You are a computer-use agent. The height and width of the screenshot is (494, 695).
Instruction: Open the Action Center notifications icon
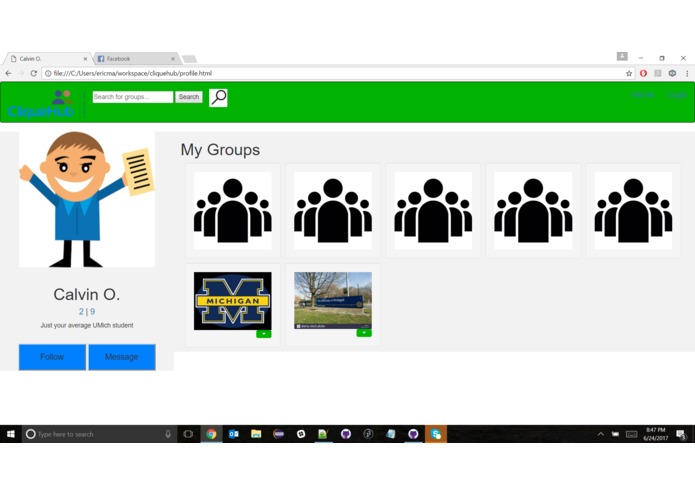point(681,434)
